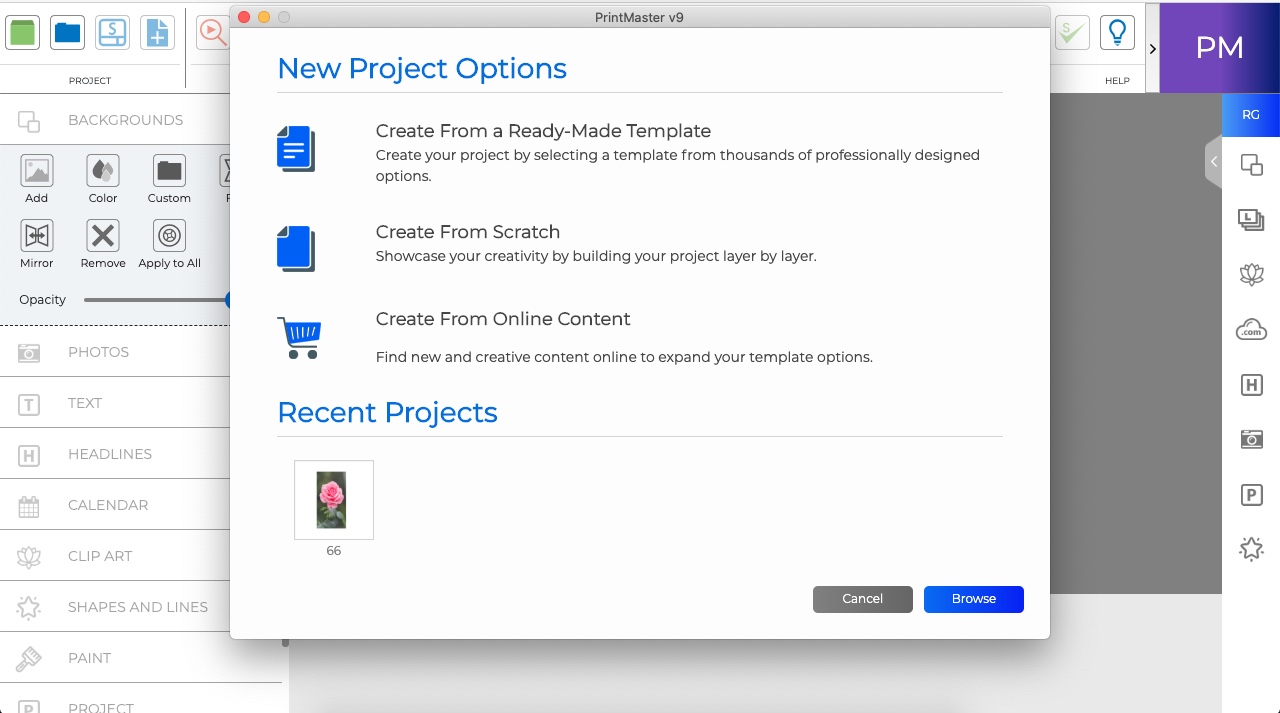Image resolution: width=1280 pixels, height=713 pixels.
Task: Select Create From Scratch option
Action: coord(468,232)
